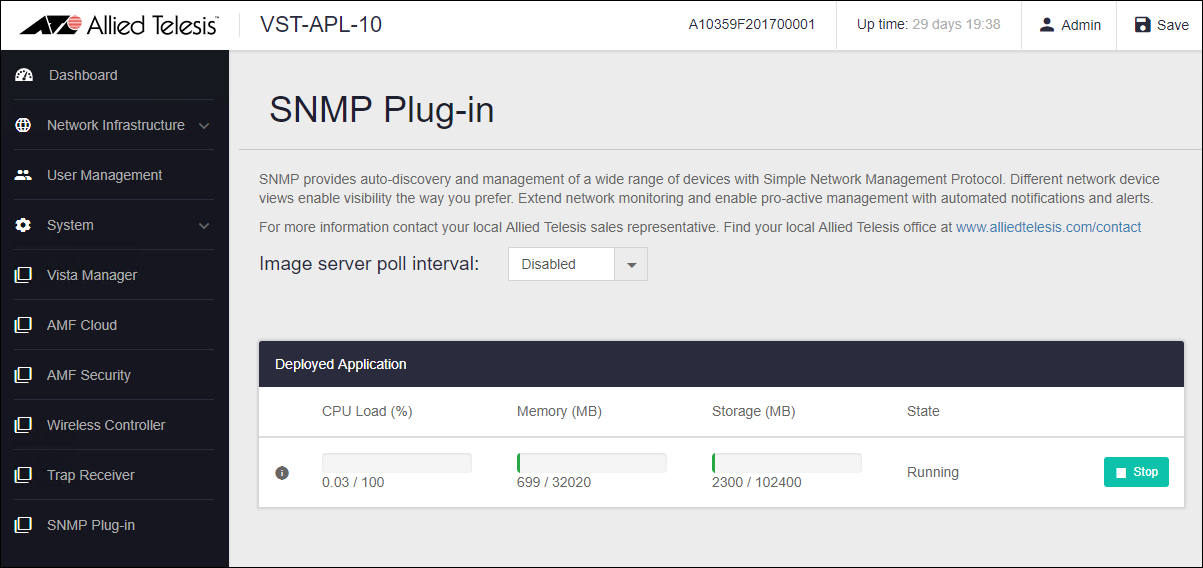Click the Wireless Controller app icon
The image size is (1203, 568).
click(23, 425)
